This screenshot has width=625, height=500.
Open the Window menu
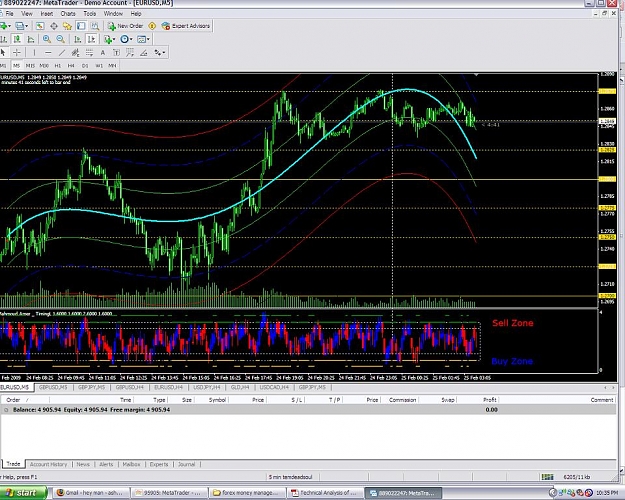click(x=113, y=14)
